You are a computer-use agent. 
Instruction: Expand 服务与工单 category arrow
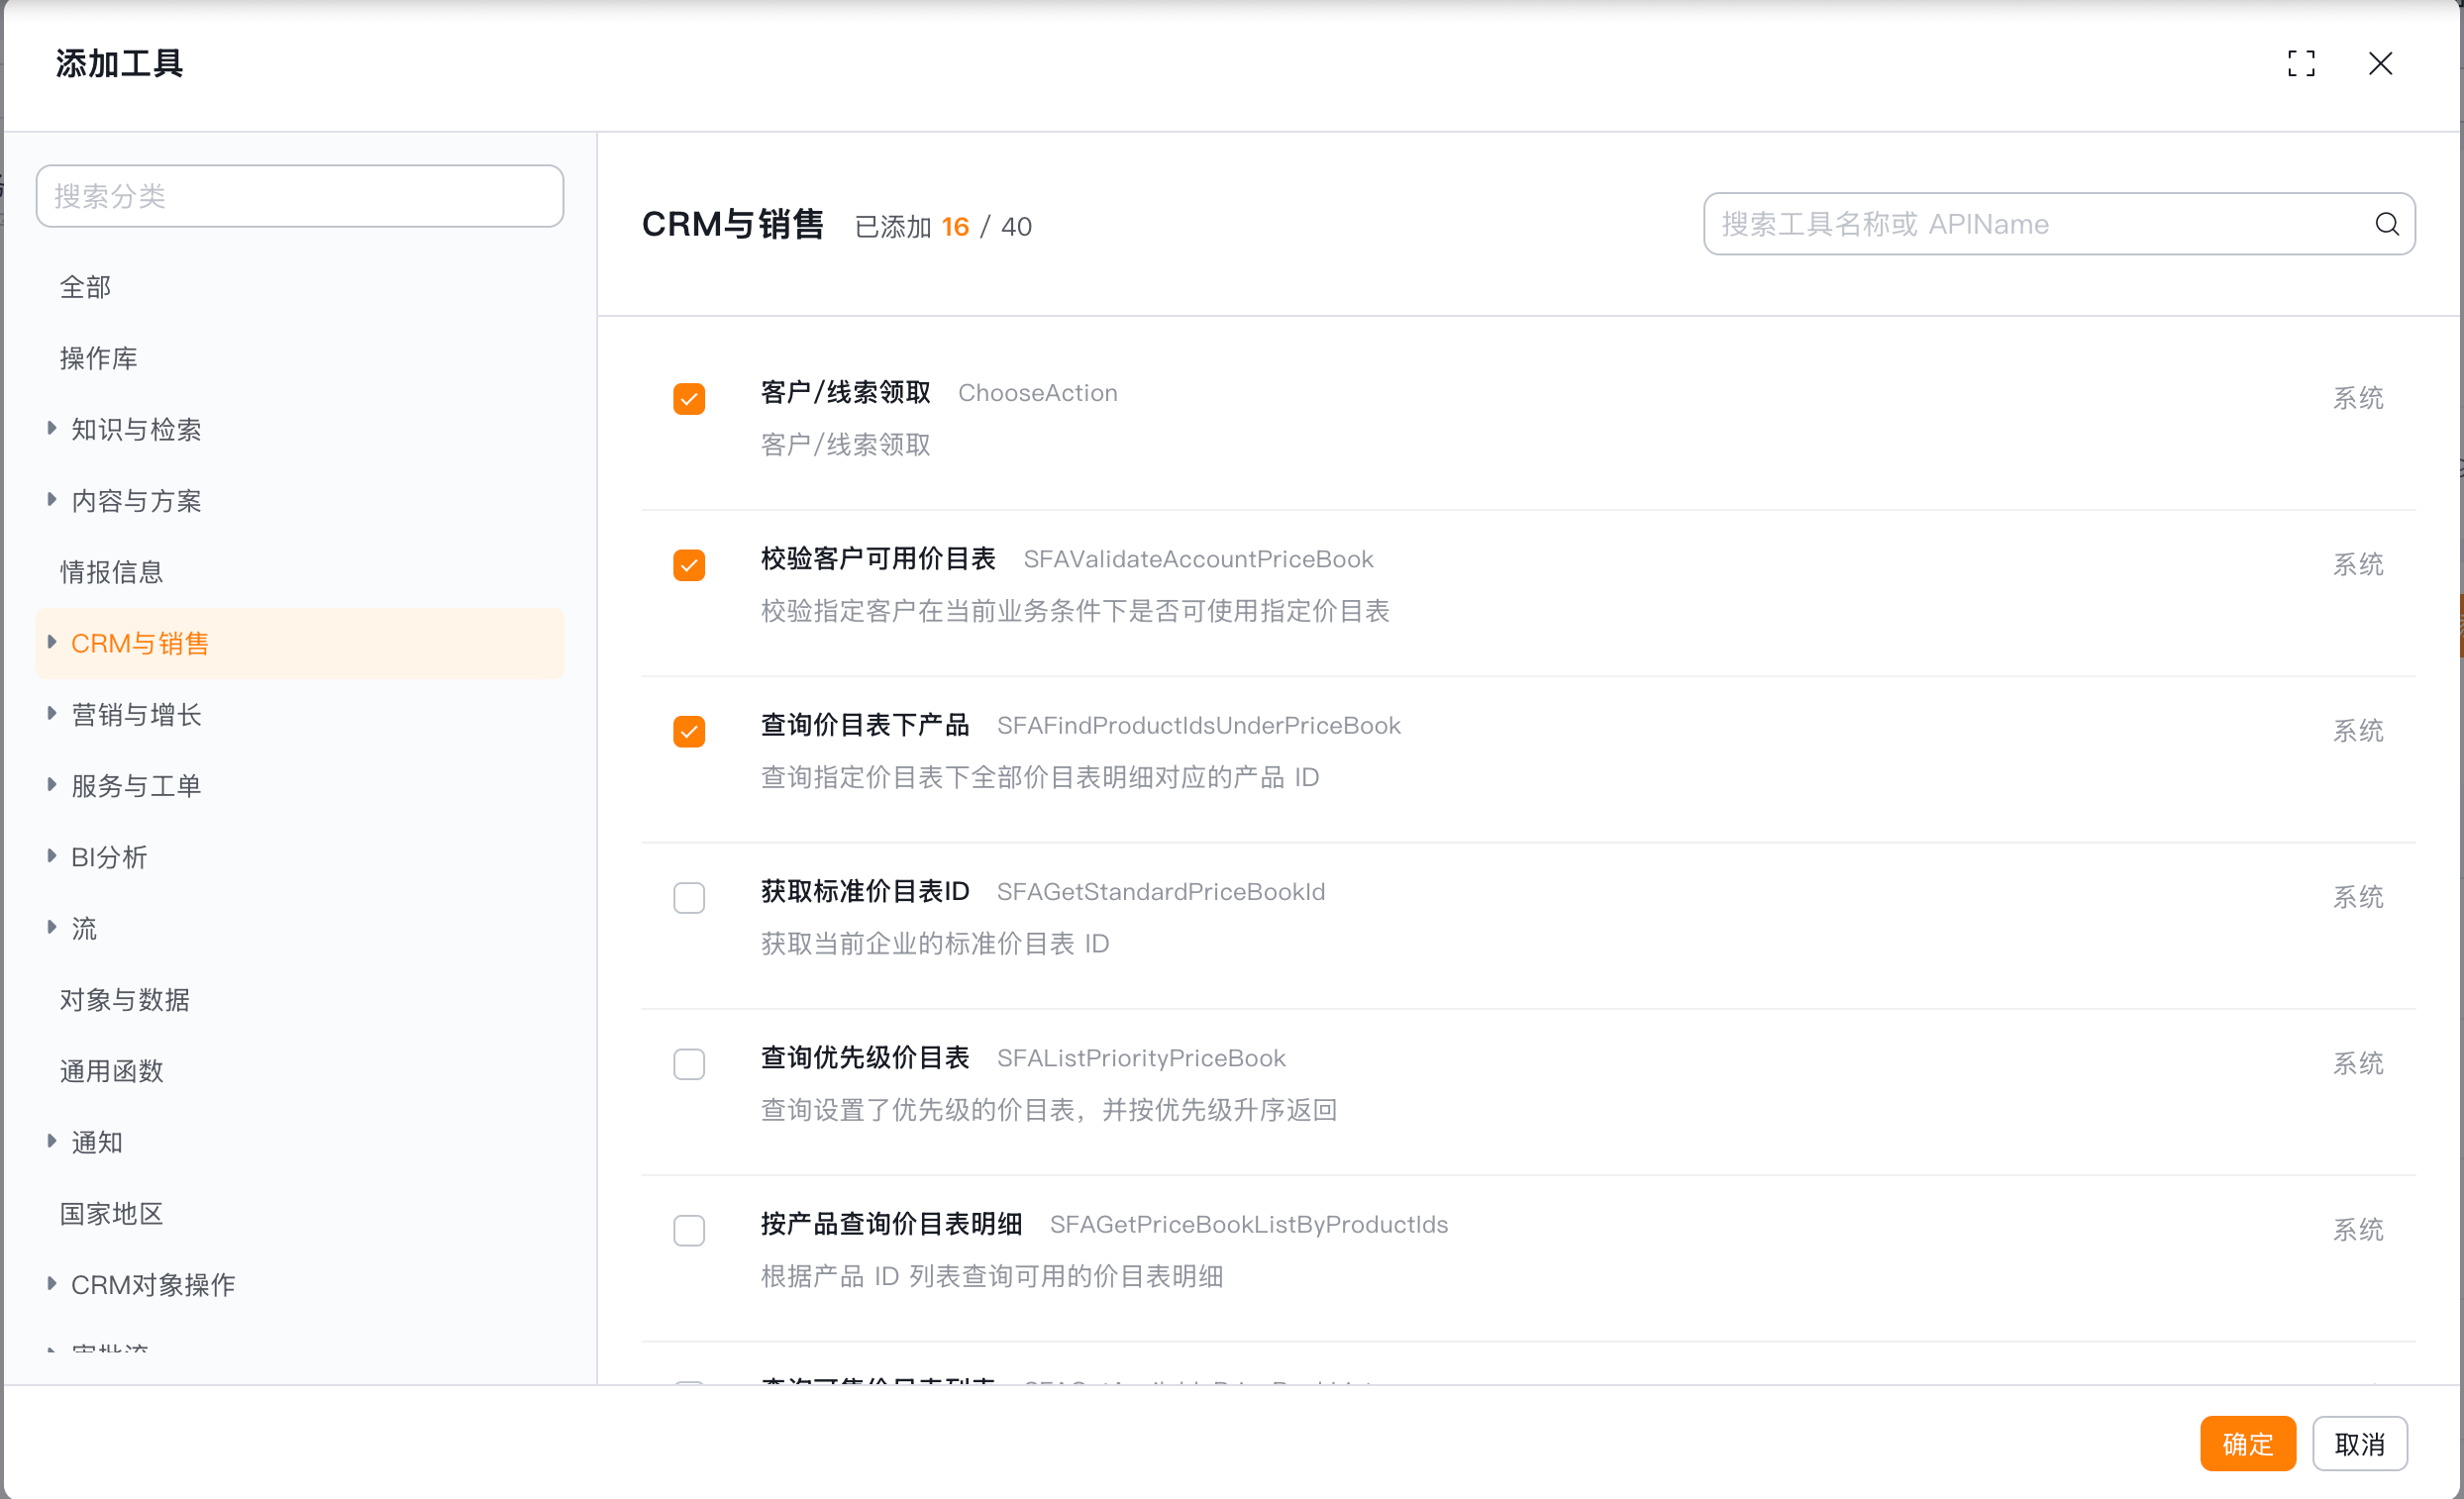point(52,784)
